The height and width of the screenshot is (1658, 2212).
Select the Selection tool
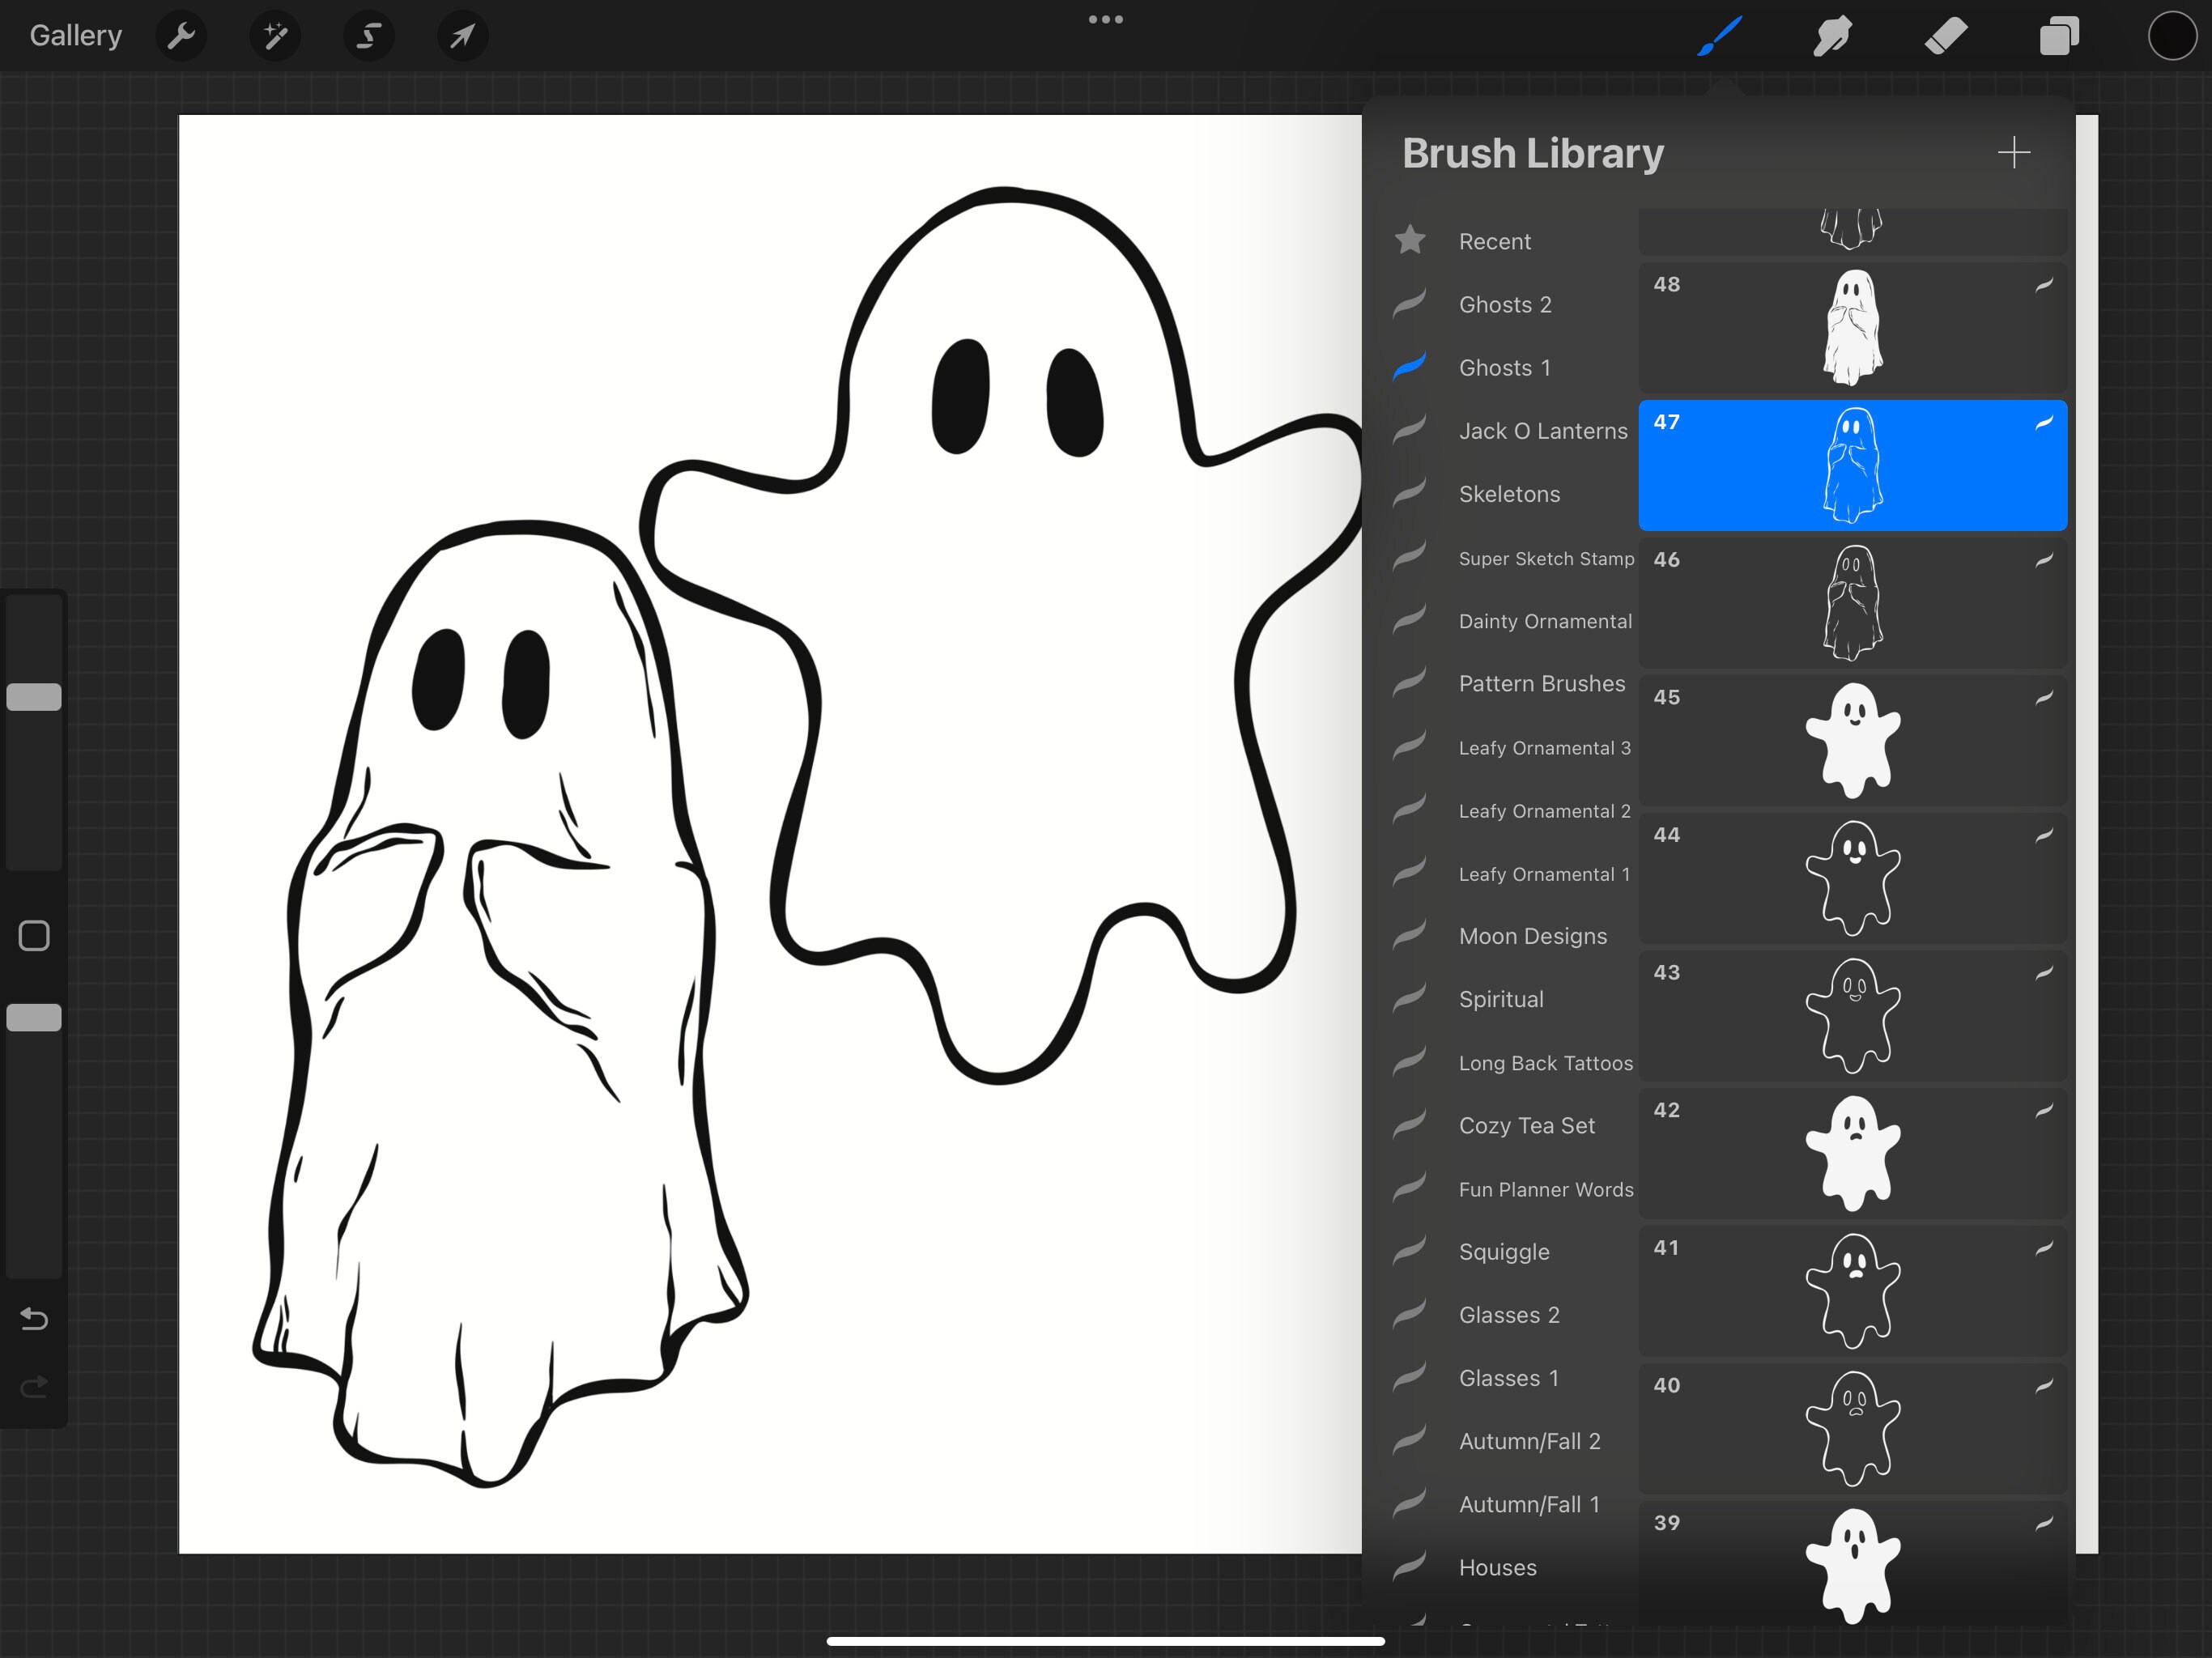tap(367, 36)
